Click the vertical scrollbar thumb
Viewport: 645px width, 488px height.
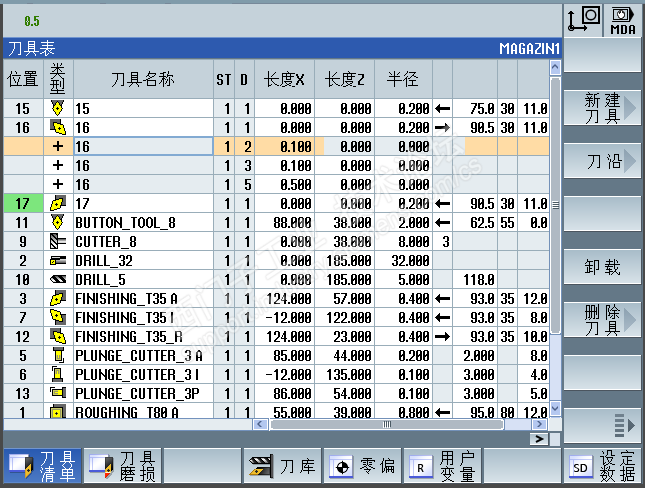555,205
